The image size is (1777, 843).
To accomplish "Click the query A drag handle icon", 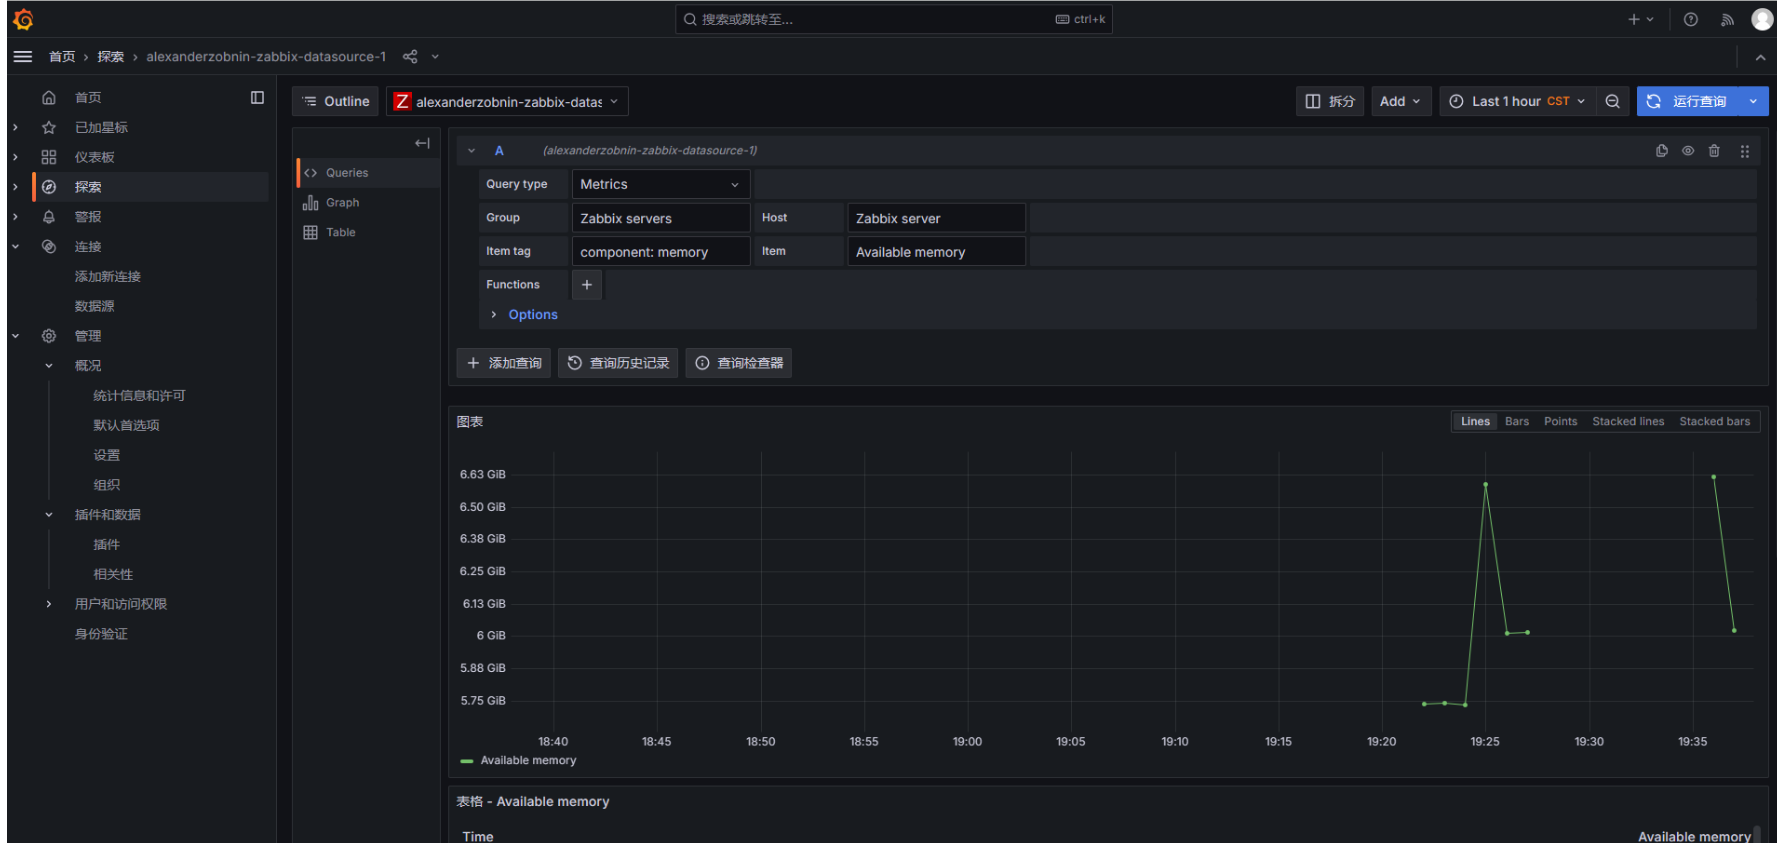I will (1744, 151).
